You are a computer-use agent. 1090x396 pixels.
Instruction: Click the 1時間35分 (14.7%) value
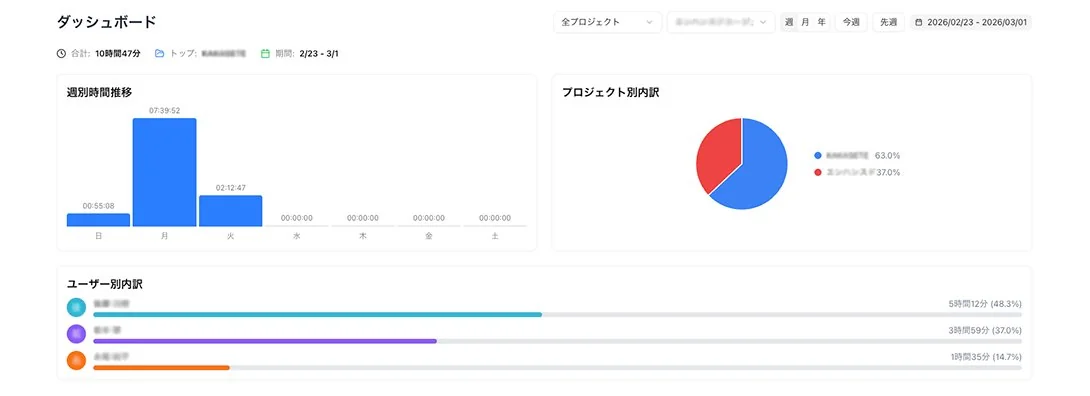click(986, 356)
